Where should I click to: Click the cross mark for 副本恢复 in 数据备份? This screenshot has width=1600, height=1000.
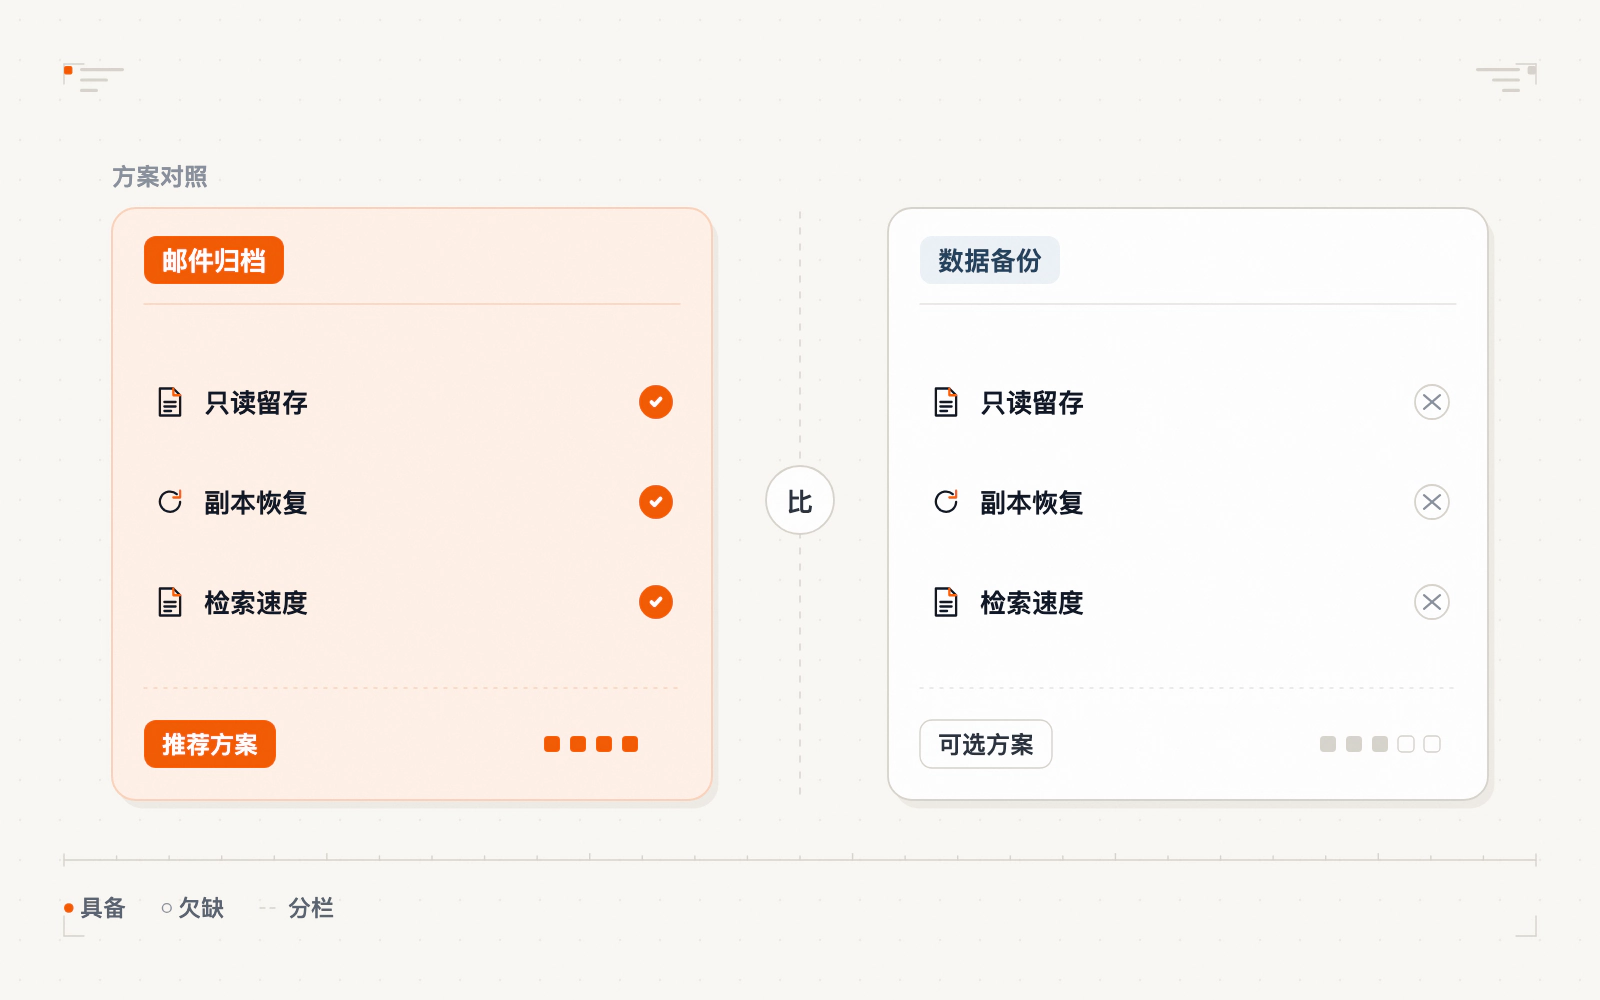click(1432, 502)
